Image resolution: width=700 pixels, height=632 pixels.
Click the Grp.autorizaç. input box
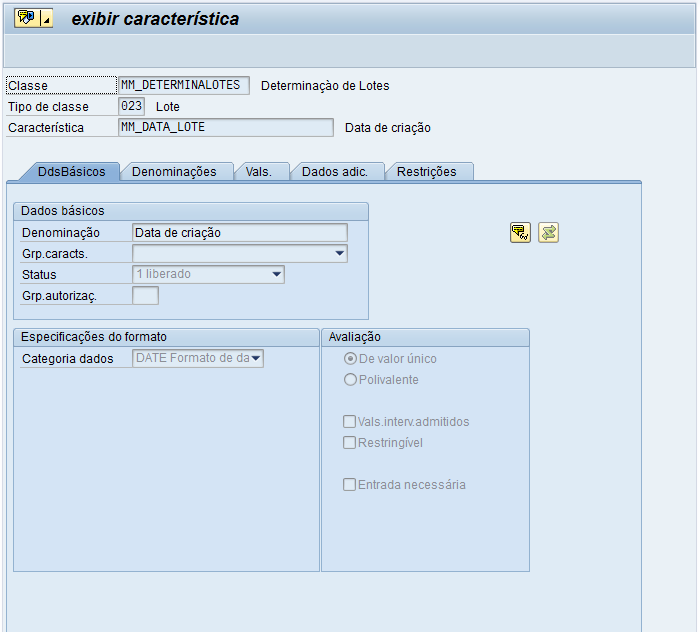pyautogui.click(x=145, y=295)
